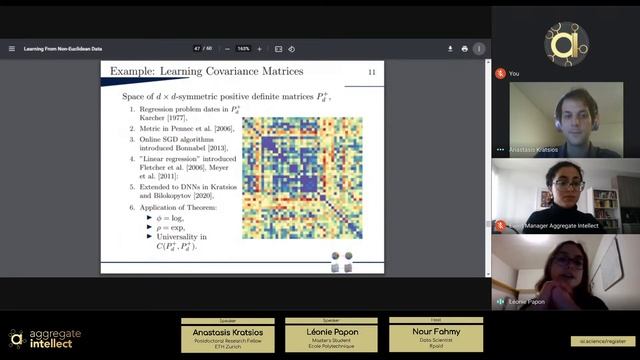Viewport: 640px width, 360px height.
Task: Zoom out the PDF with minus button
Action: 227,49
